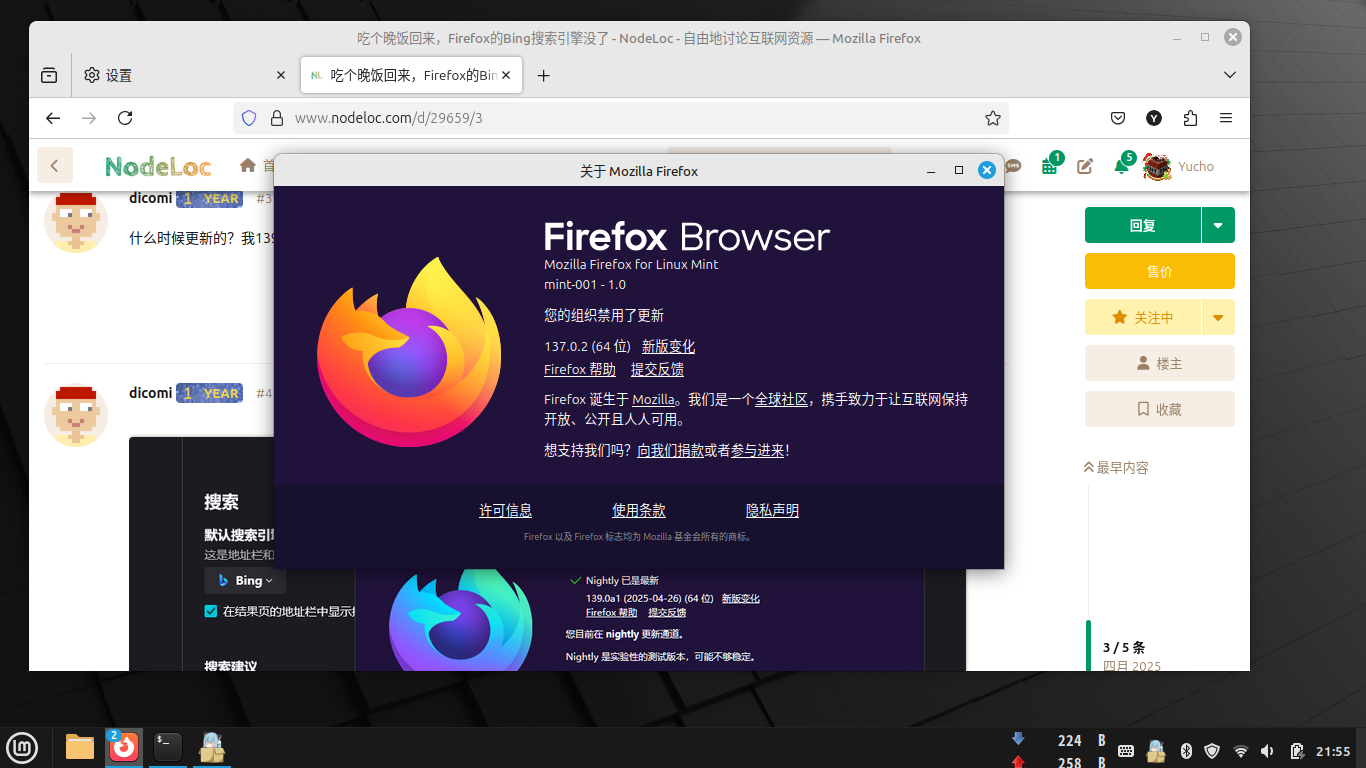Open the Extensions puzzle-piece menu
The height and width of the screenshot is (768, 1366).
tap(1190, 118)
